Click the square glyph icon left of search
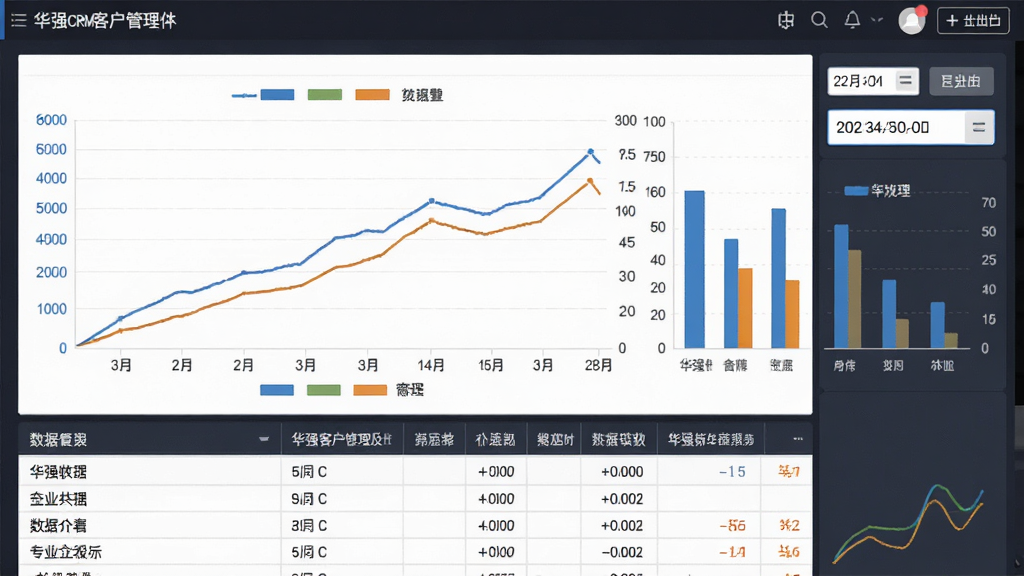The image size is (1024, 576). (x=786, y=20)
